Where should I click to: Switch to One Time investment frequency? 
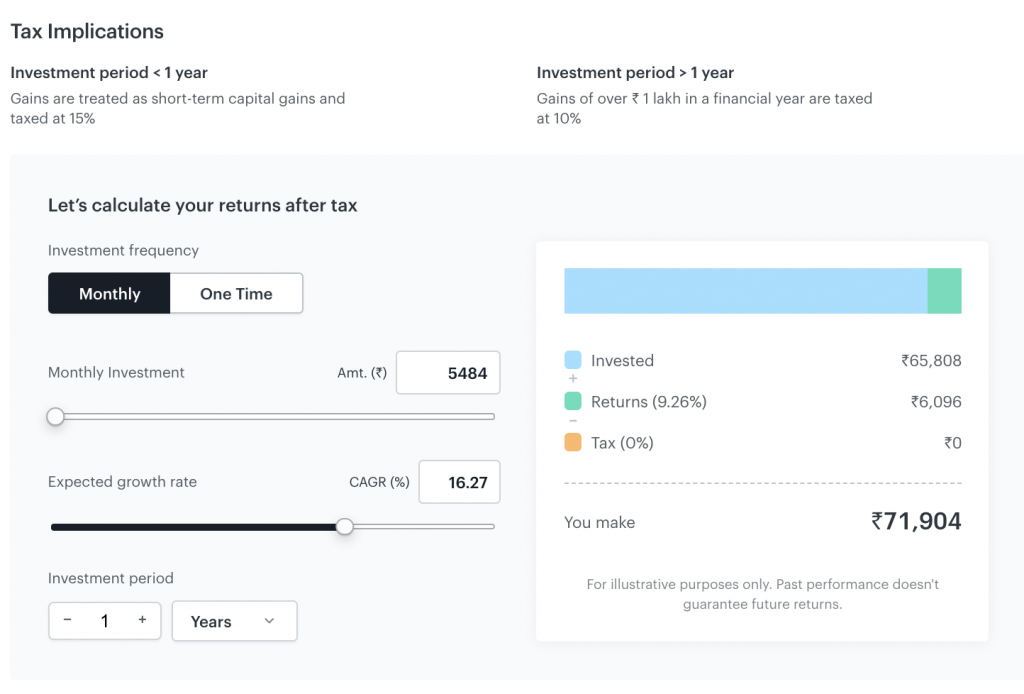(x=236, y=293)
